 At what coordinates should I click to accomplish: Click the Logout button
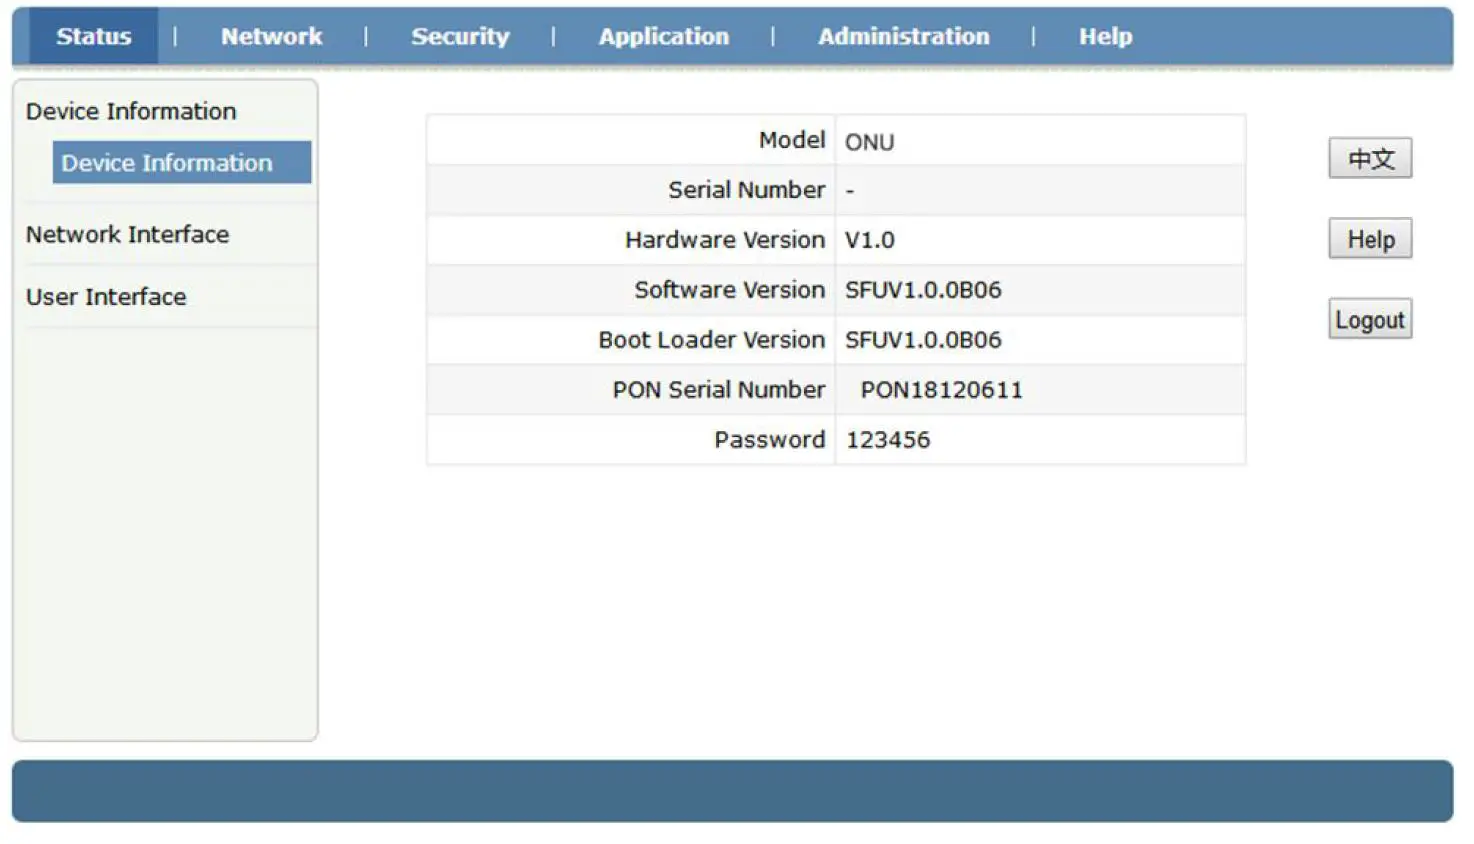click(x=1369, y=318)
